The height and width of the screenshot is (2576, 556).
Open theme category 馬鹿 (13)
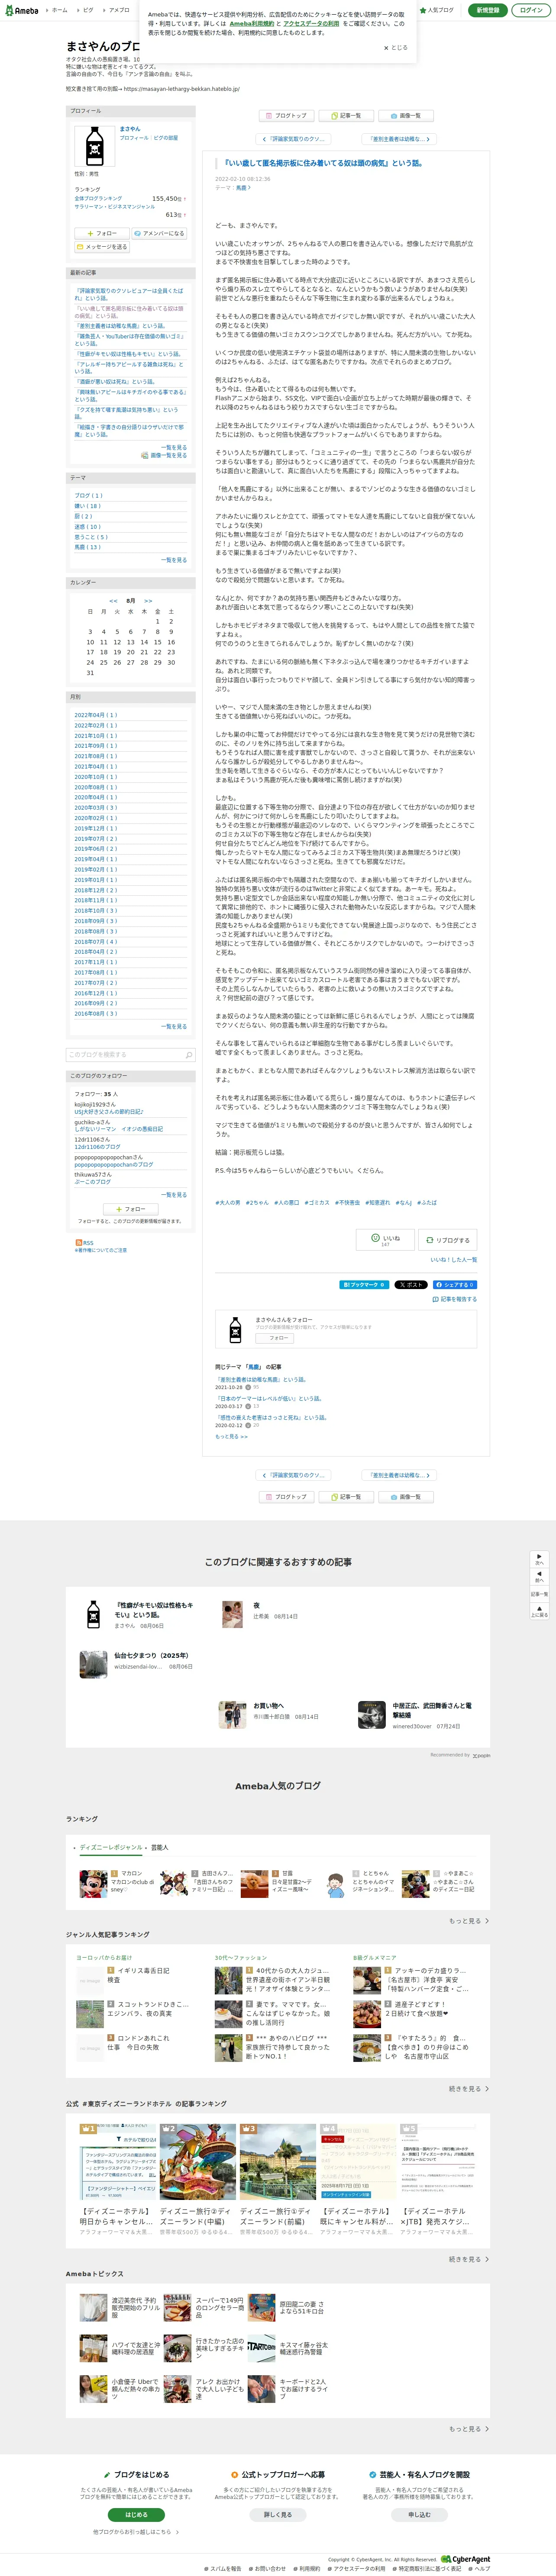[x=88, y=547]
